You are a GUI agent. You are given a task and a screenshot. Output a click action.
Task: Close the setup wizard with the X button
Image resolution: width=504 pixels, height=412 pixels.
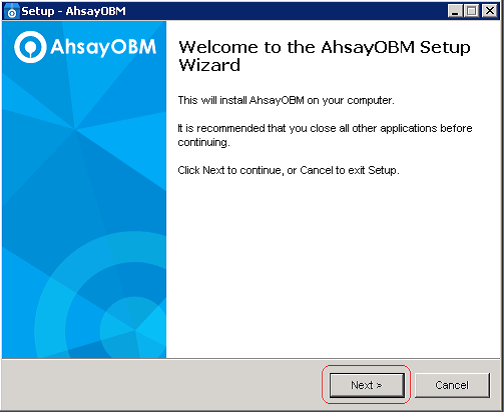pyautogui.click(x=490, y=11)
